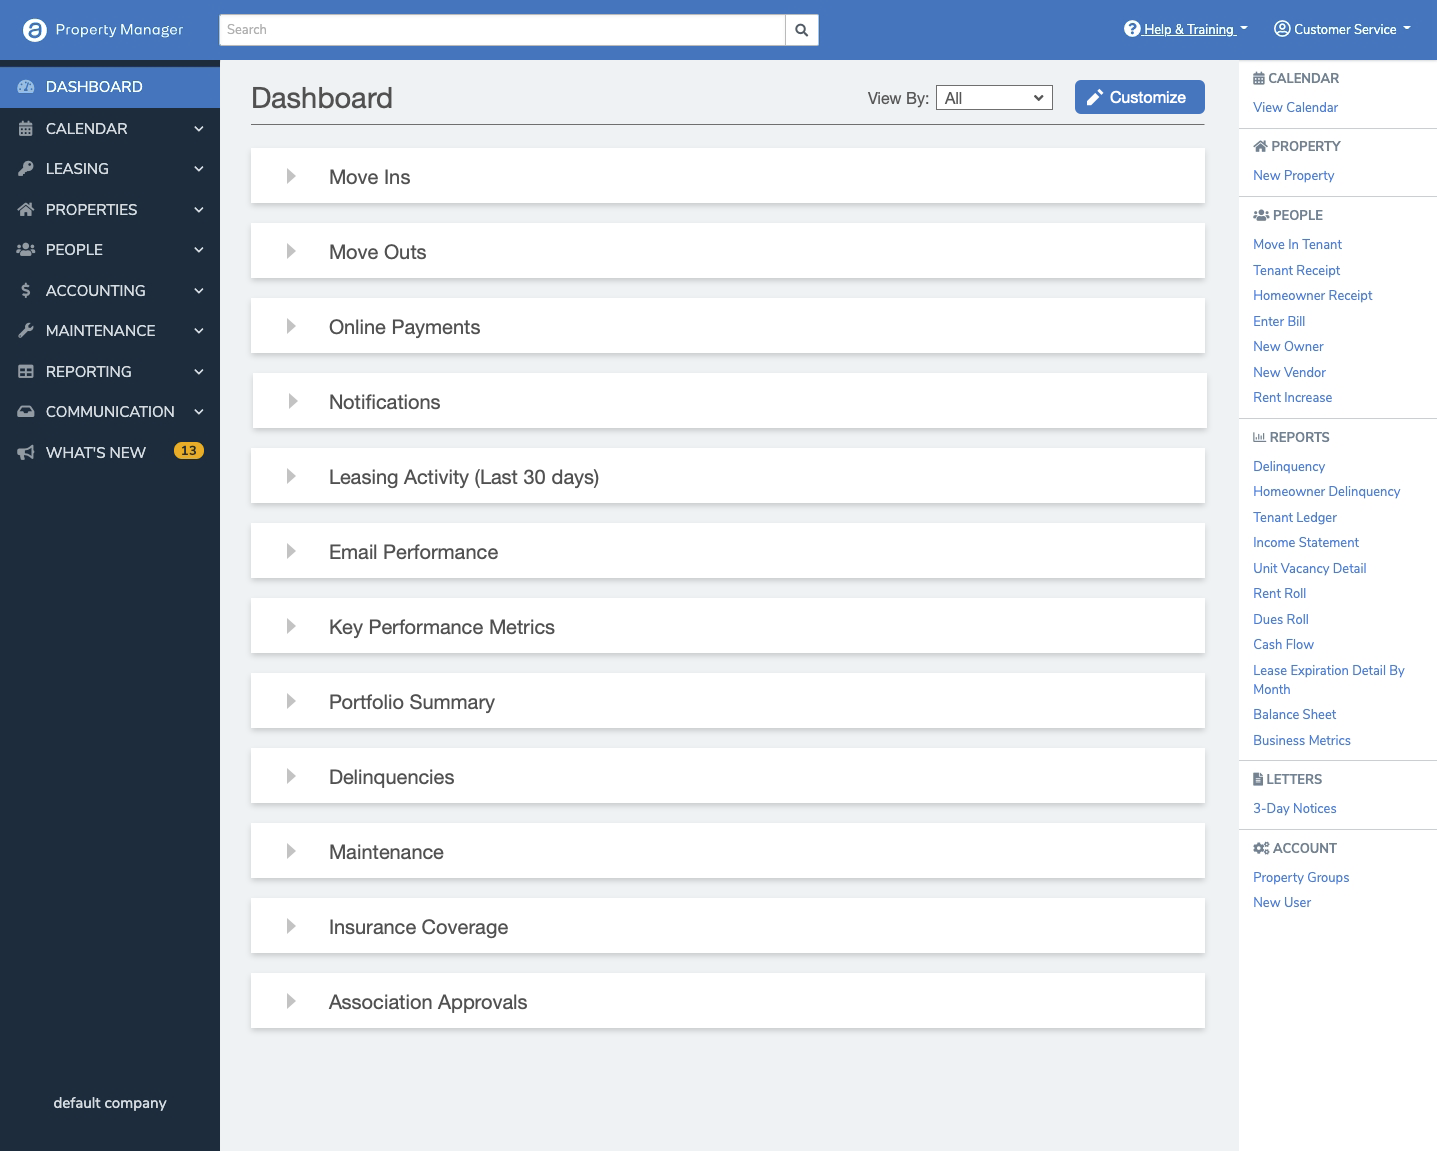
Task: Click the New User link
Action: (1282, 902)
